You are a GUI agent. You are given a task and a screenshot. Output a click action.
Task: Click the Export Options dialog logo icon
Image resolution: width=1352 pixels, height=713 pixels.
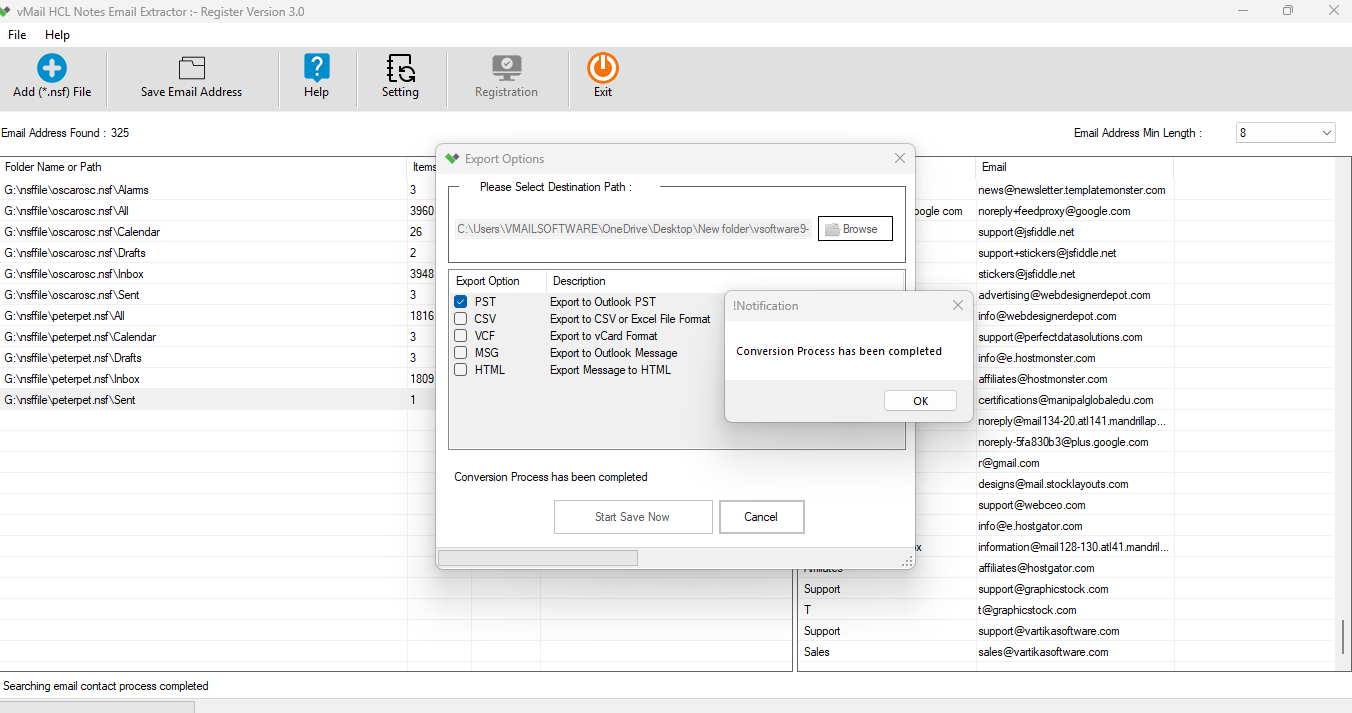click(x=453, y=159)
